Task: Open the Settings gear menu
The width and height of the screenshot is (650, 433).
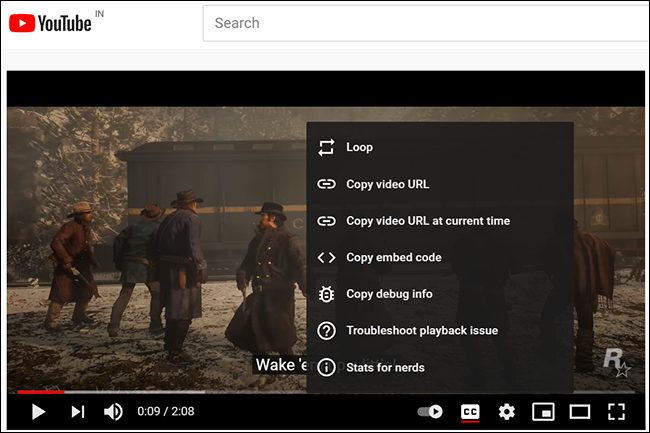Action: (x=507, y=412)
